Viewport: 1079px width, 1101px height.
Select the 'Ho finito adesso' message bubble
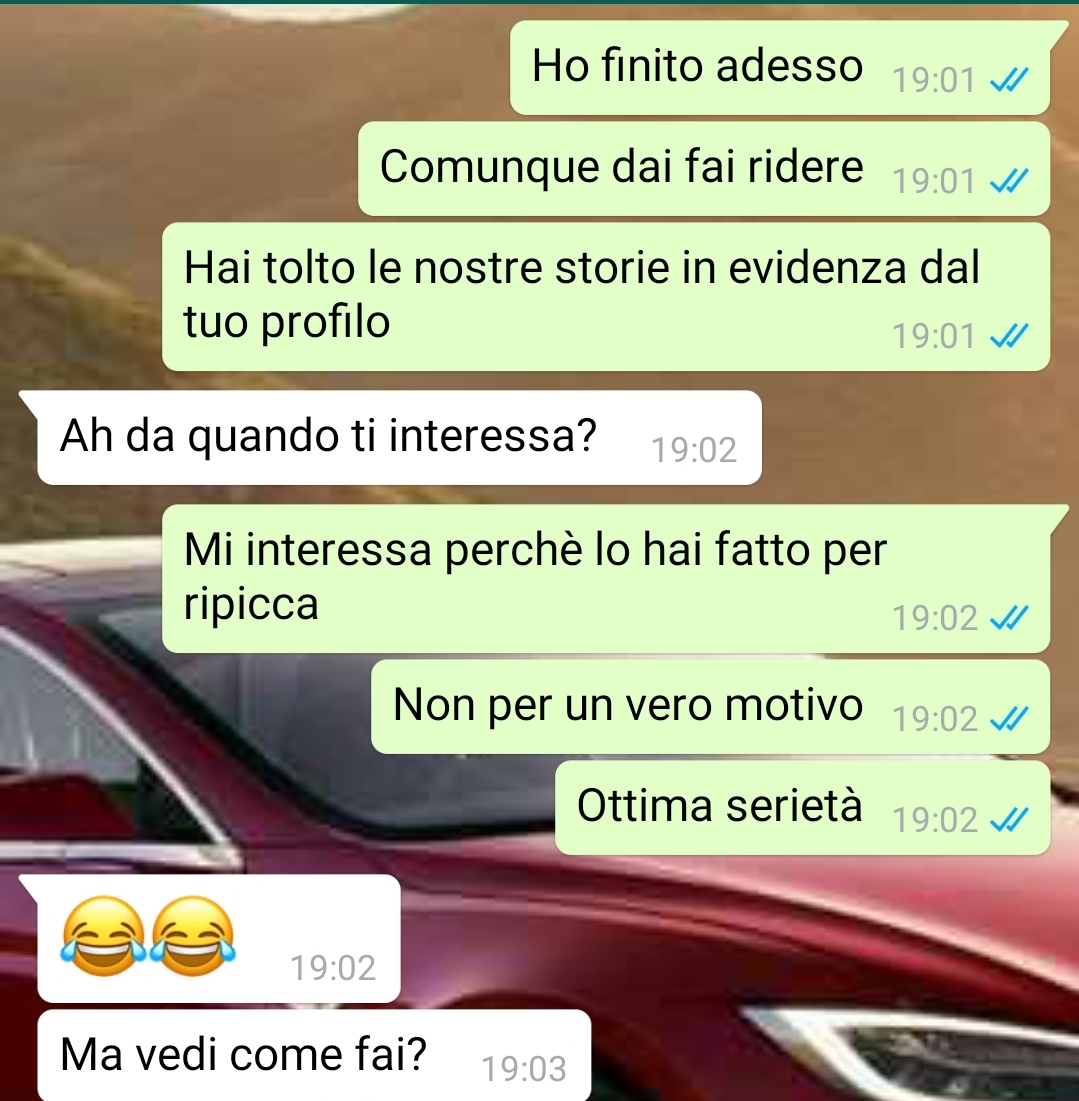tap(780, 67)
